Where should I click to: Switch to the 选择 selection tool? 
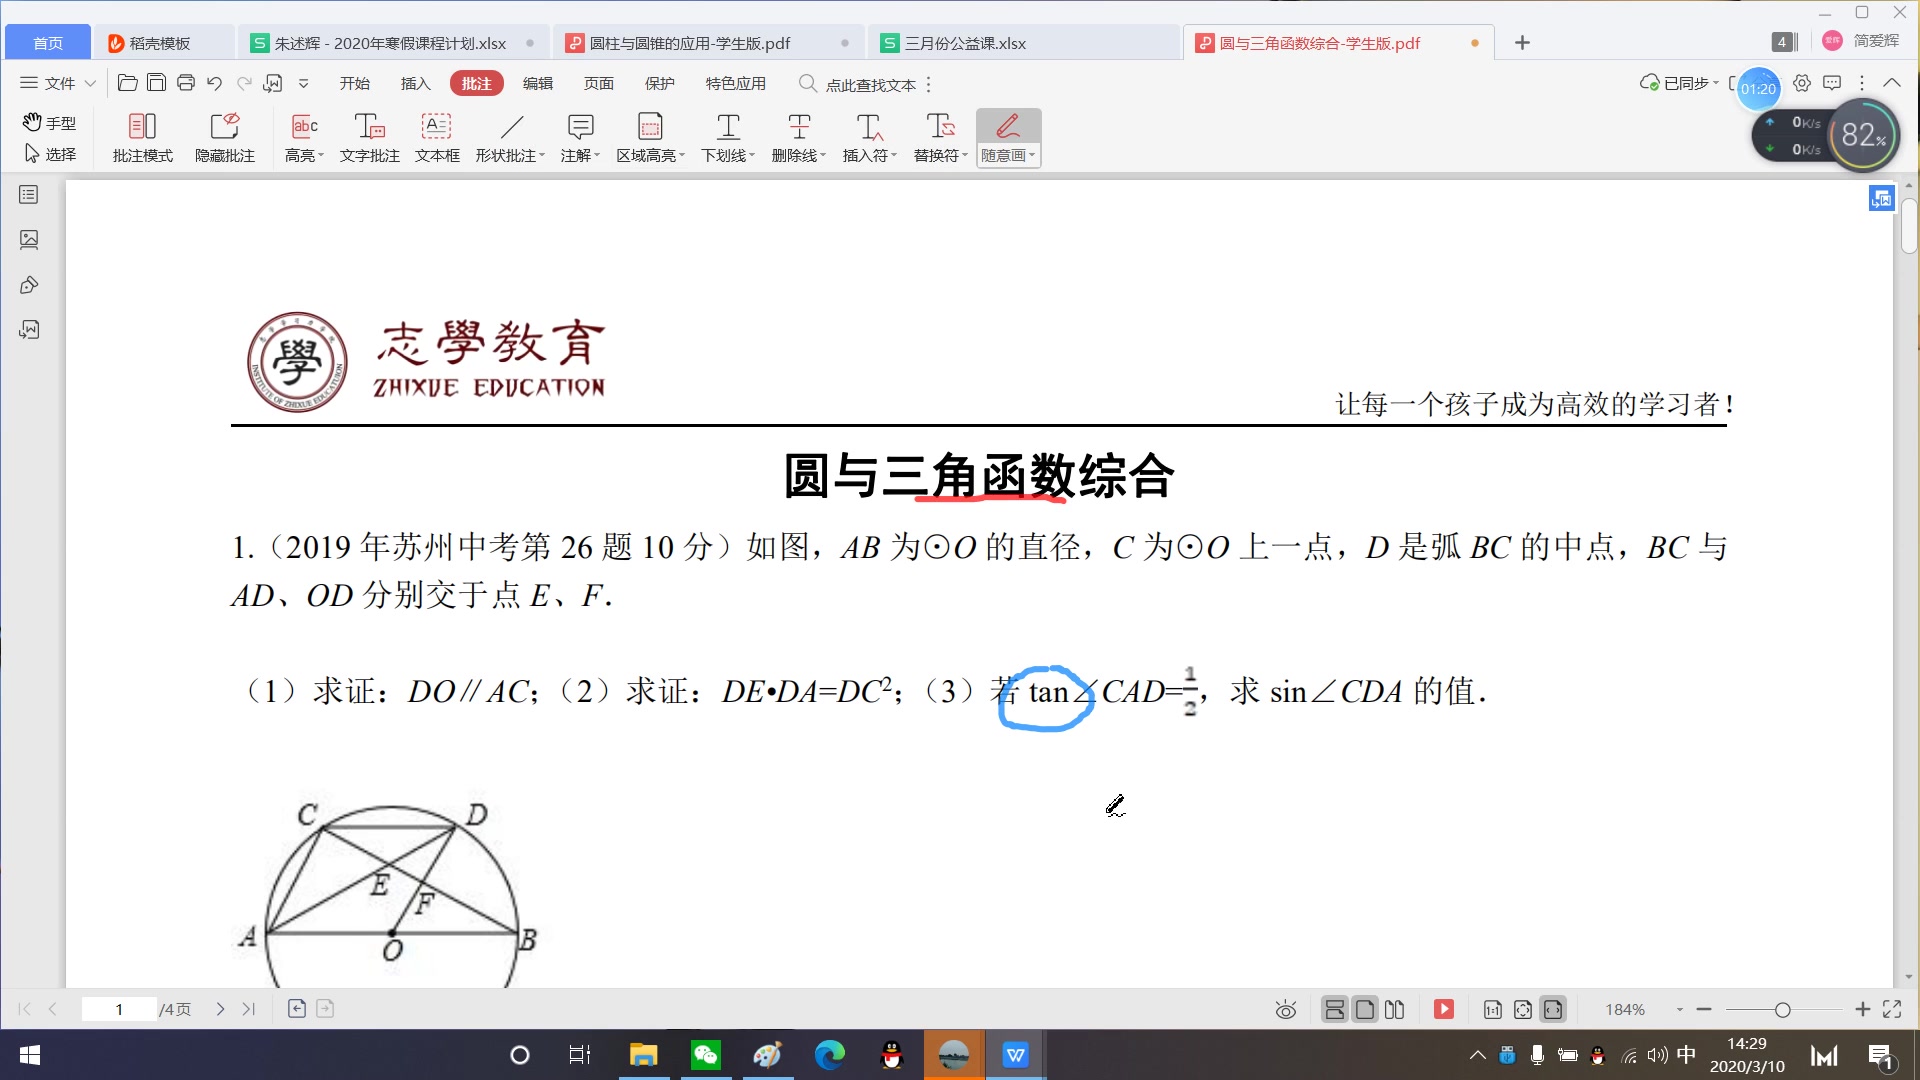(48, 154)
